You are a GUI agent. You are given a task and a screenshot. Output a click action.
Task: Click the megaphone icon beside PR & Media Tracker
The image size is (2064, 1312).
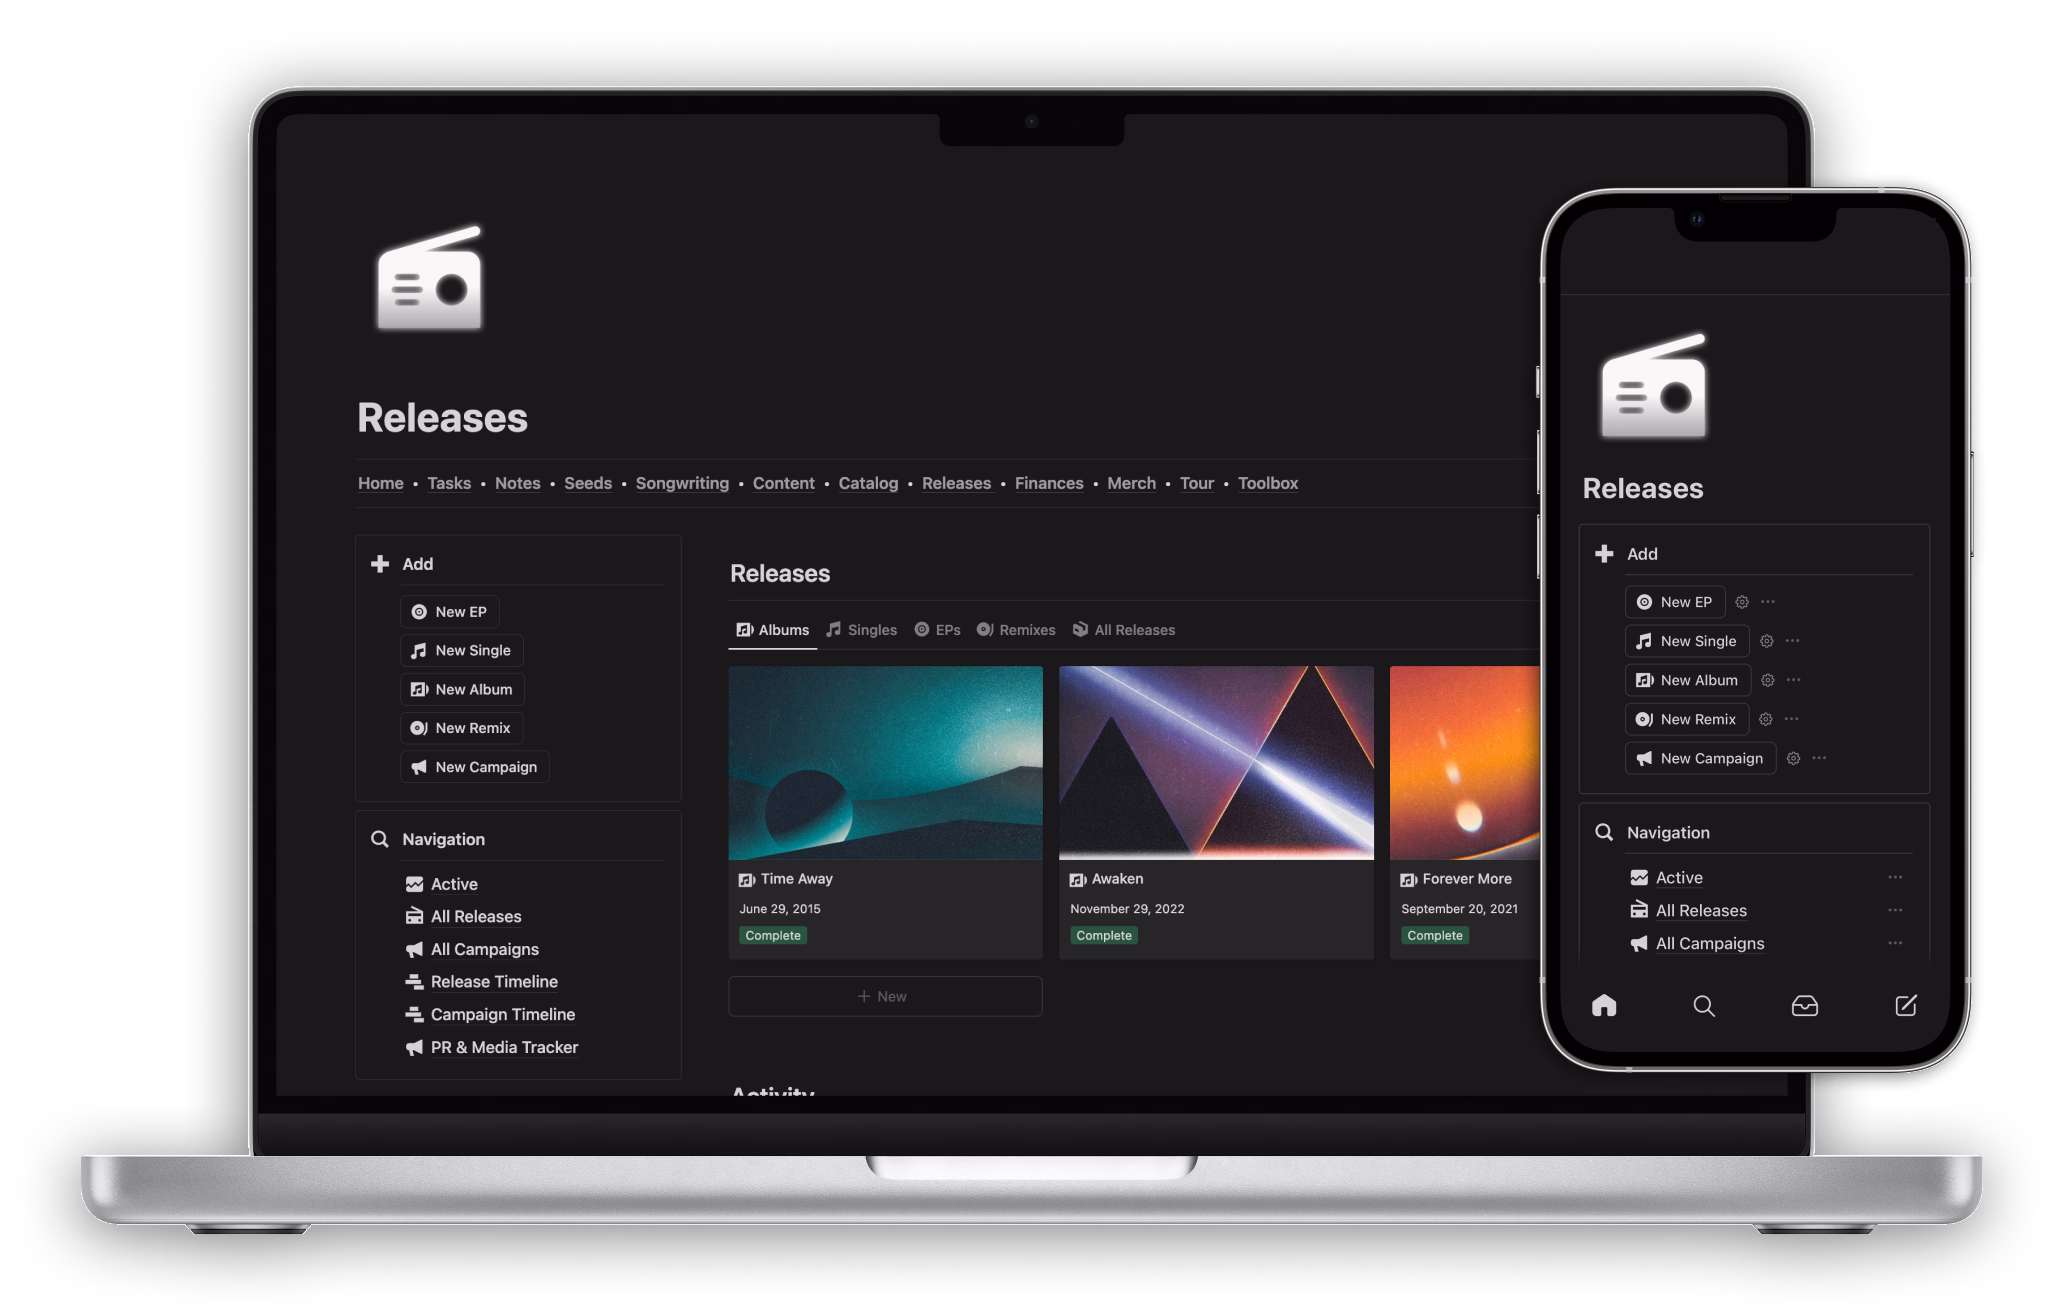pos(414,1047)
